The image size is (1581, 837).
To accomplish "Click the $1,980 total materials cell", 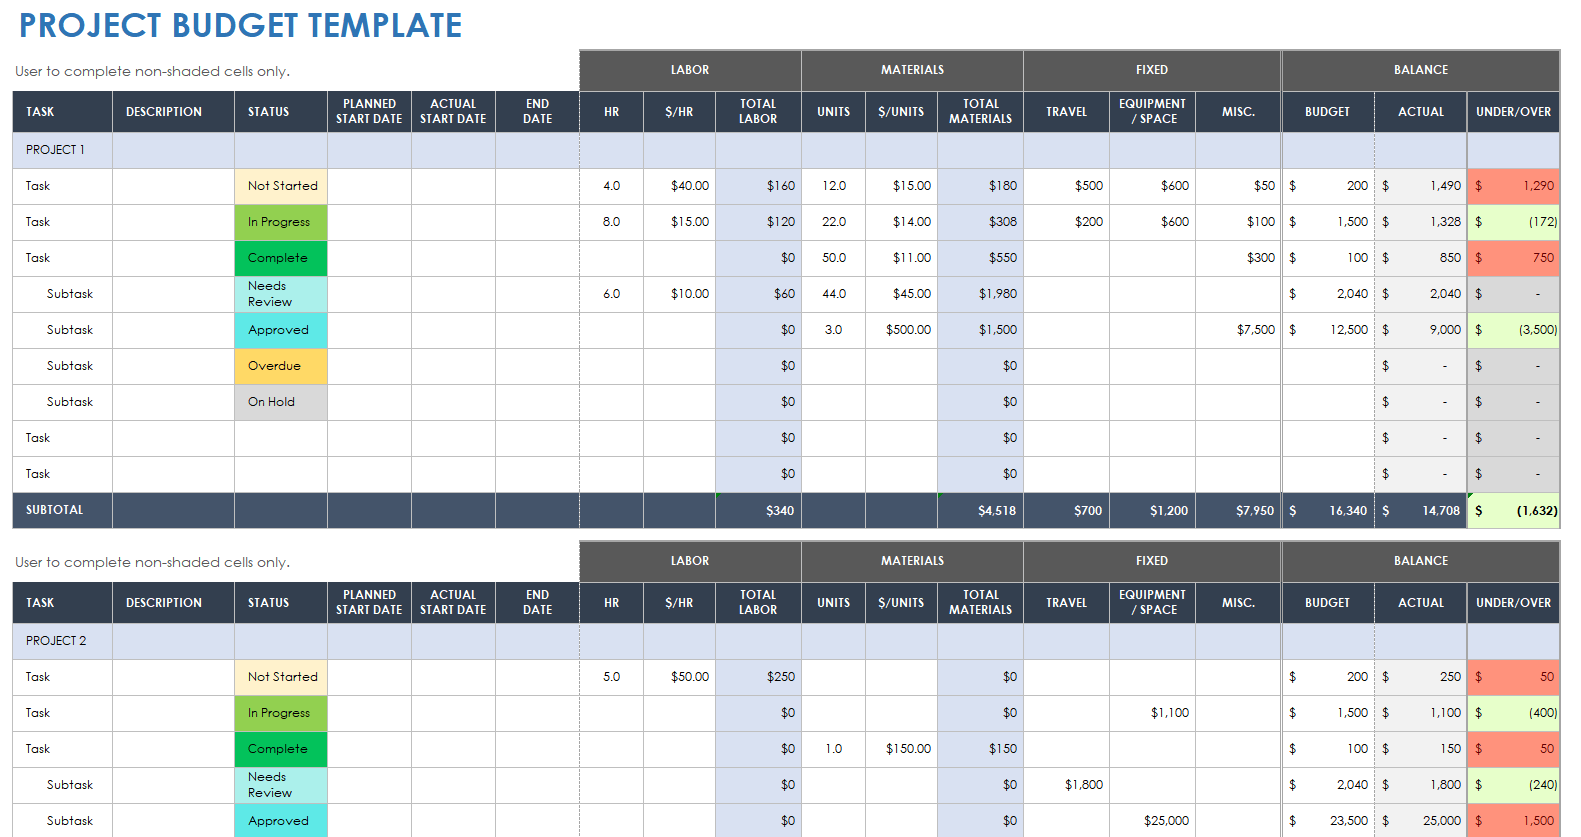I will click(980, 294).
